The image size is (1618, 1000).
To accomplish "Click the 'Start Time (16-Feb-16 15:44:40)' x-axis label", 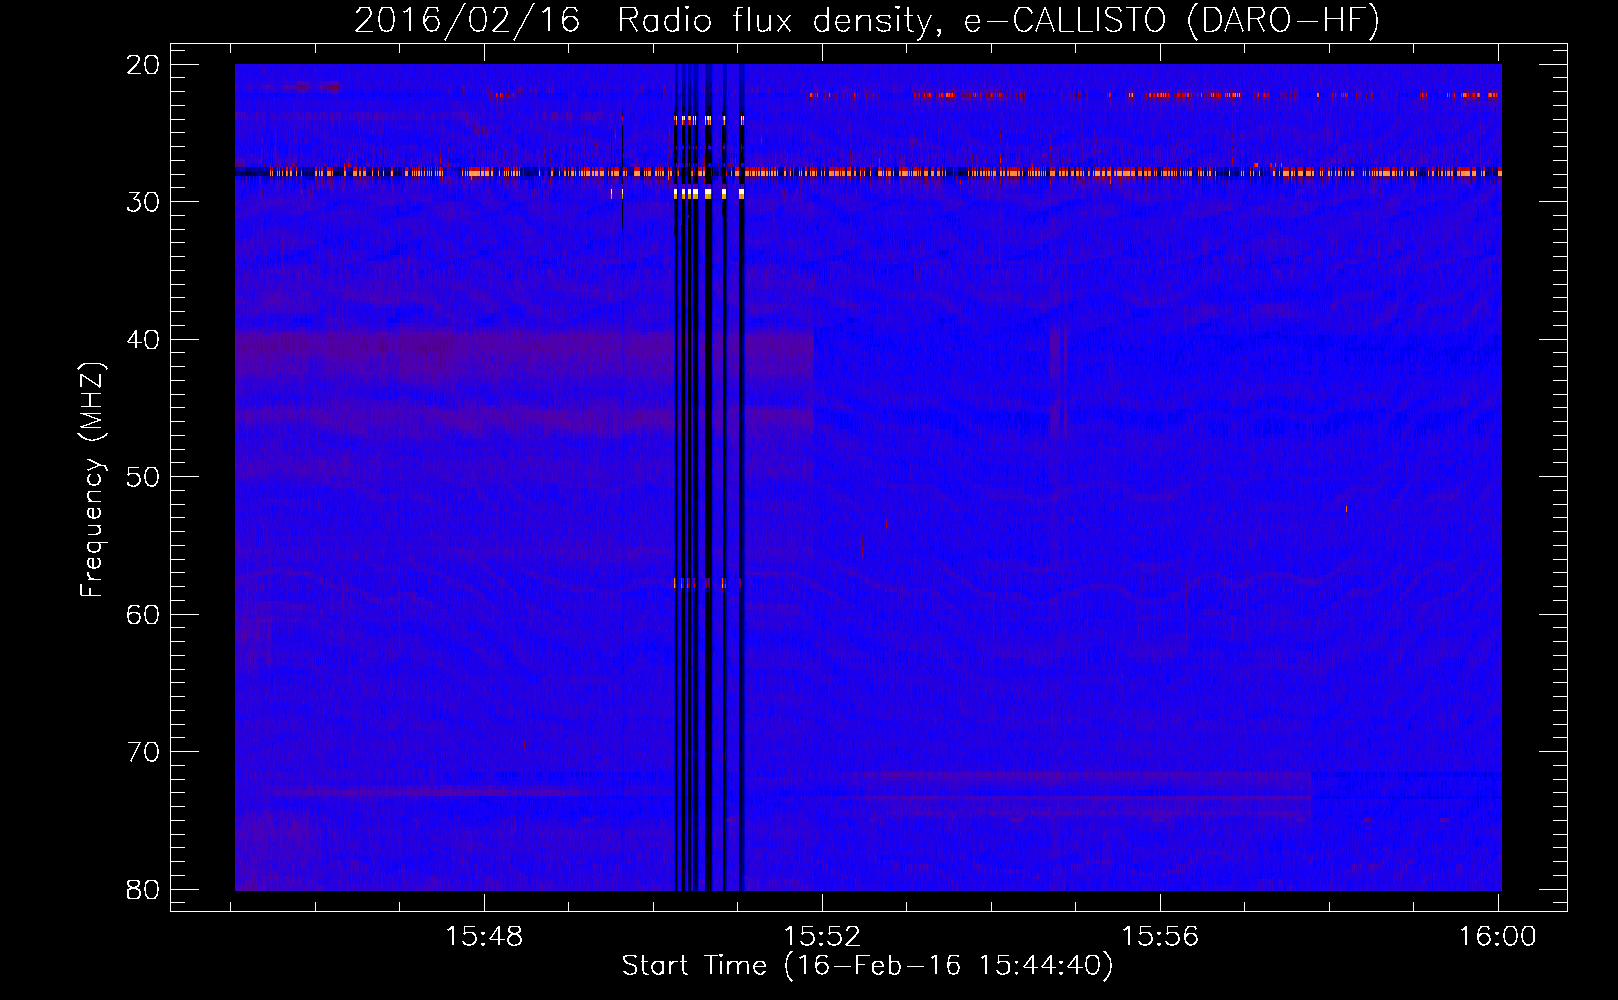I will click(x=867, y=966).
